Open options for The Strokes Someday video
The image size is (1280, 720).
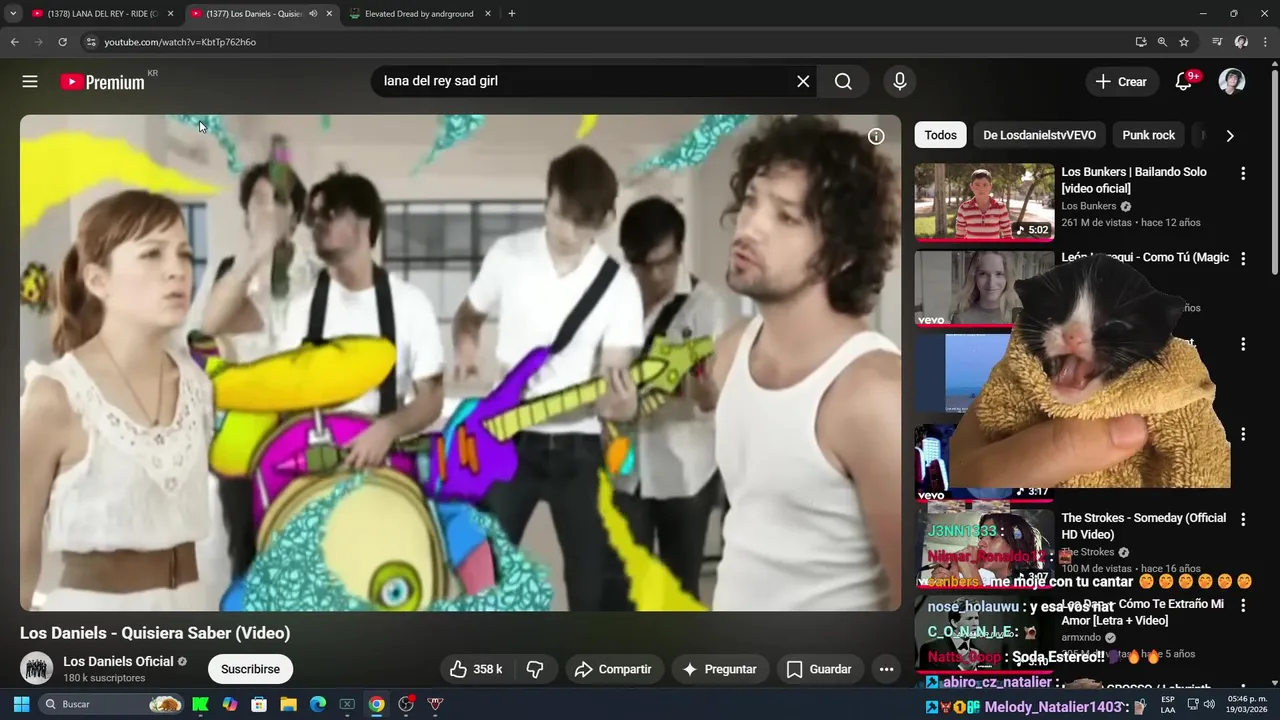pos(1243,520)
